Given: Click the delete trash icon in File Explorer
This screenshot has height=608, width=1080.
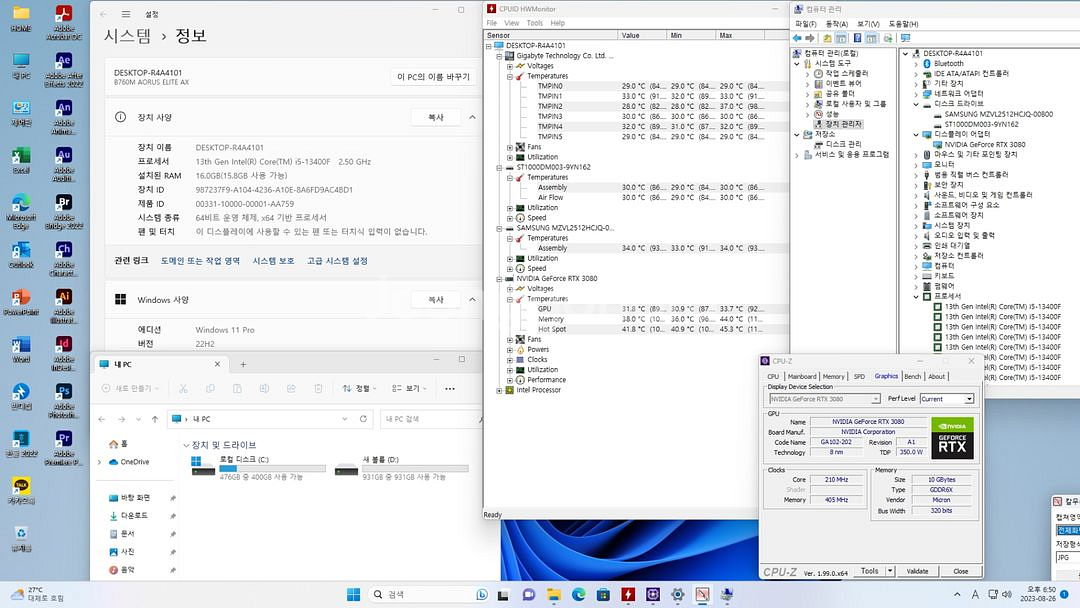Looking at the screenshot, I should click(x=318, y=388).
